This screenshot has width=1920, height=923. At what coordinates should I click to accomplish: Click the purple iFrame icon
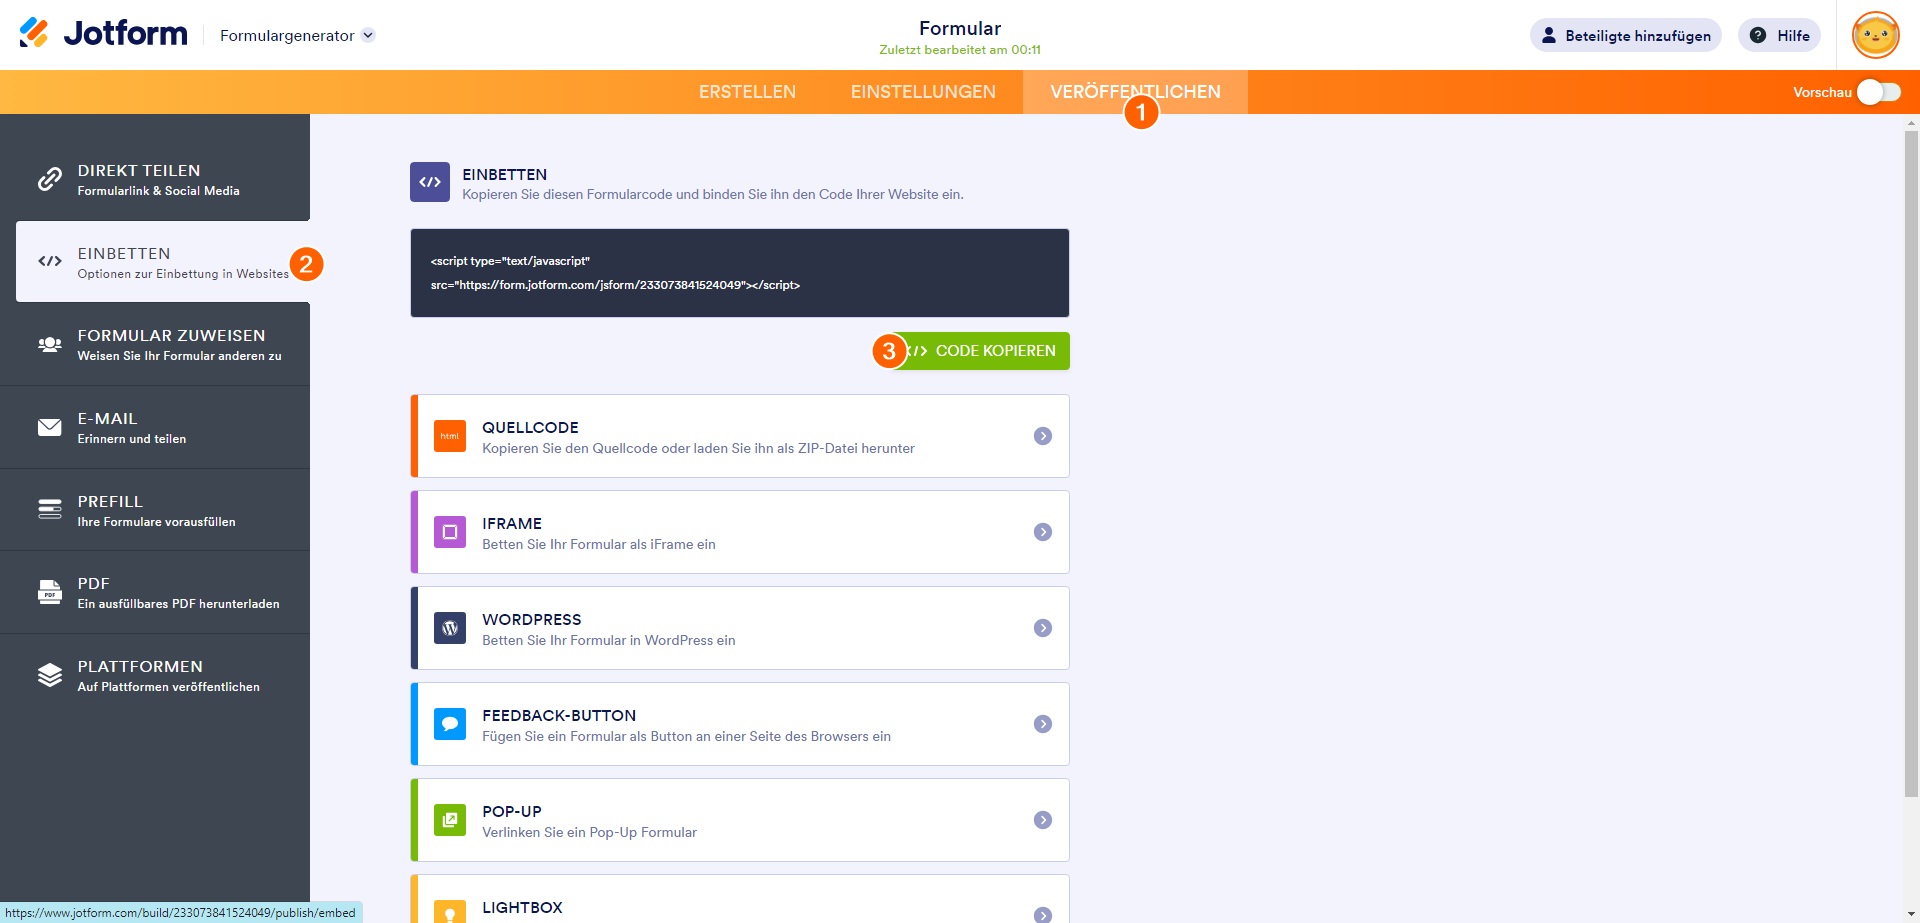click(450, 532)
